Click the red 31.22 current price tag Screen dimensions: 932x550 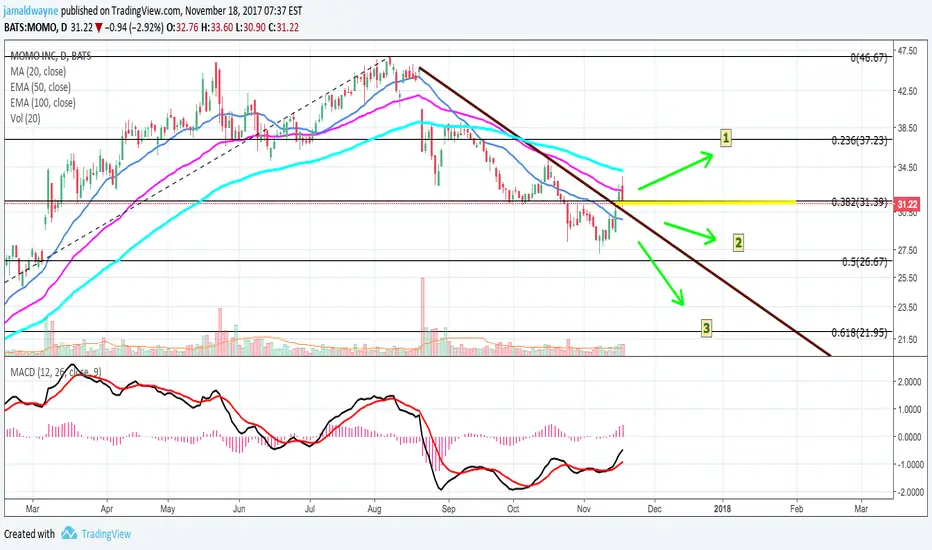pyautogui.click(x=908, y=205)
